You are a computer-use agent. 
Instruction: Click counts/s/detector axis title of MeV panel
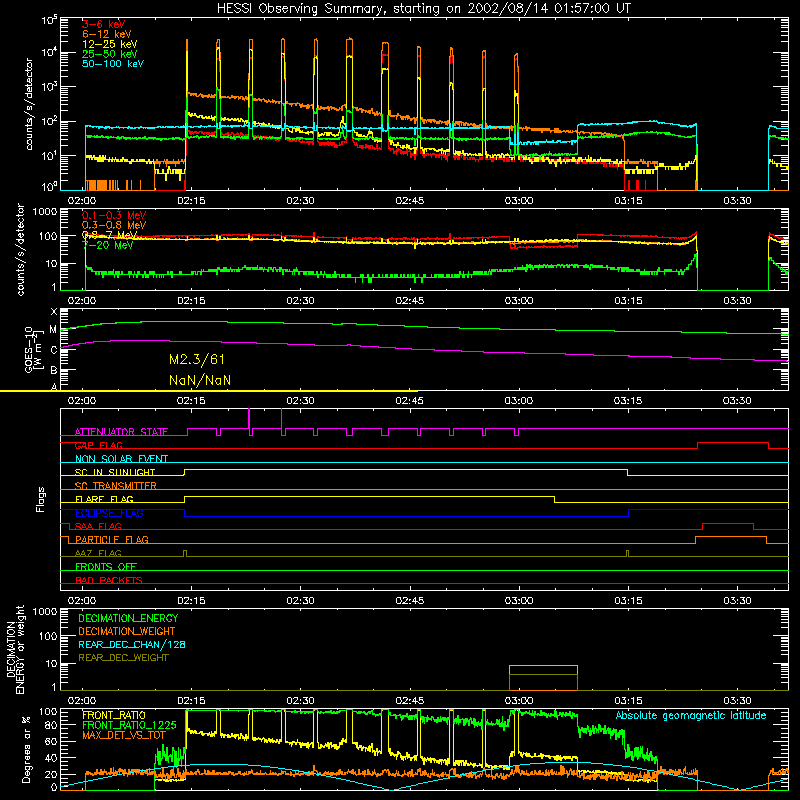20,249
